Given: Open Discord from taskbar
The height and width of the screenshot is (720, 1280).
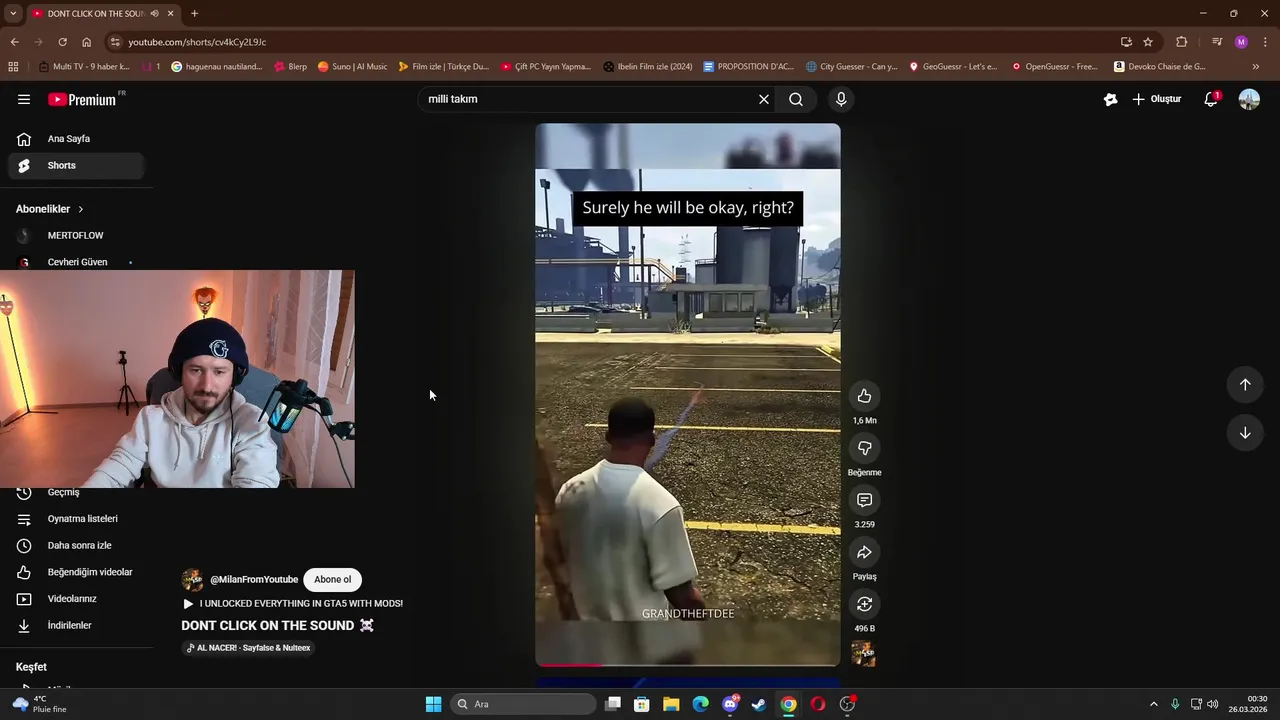Looking at the screenshot, I should click(730, 704).
